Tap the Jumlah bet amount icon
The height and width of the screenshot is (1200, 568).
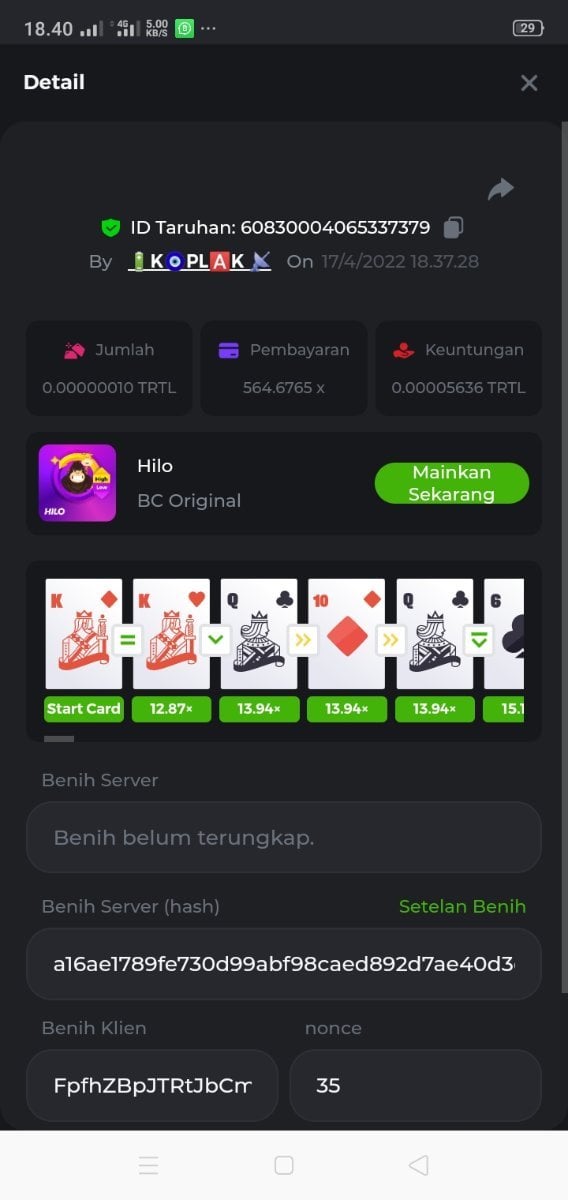[x=74, y=350]
